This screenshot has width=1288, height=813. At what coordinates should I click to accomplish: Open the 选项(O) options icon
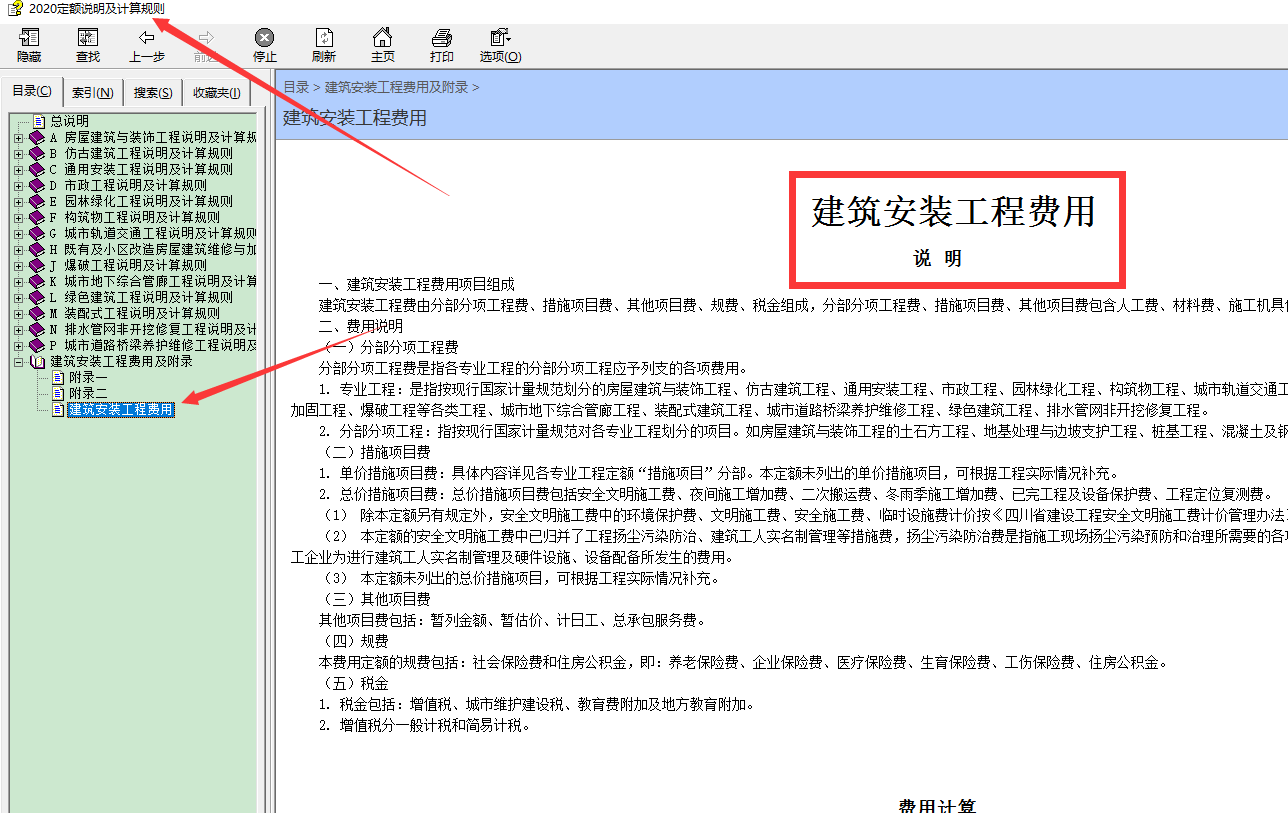(501, 38)
